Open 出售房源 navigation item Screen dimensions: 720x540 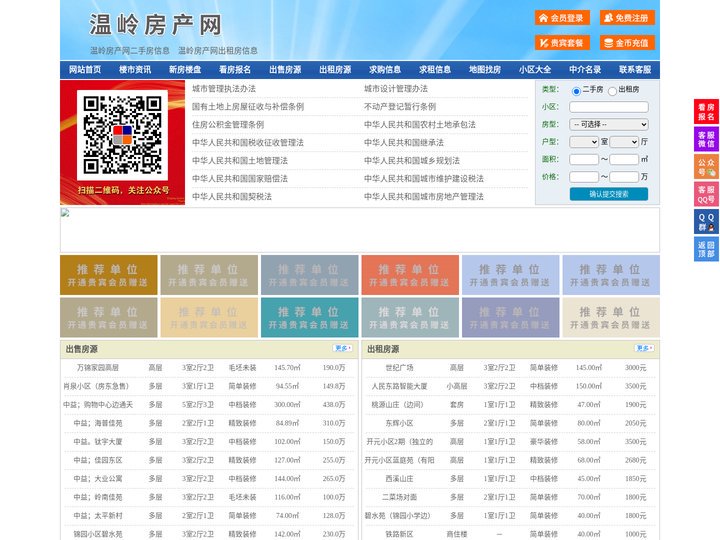click(285, 70)
